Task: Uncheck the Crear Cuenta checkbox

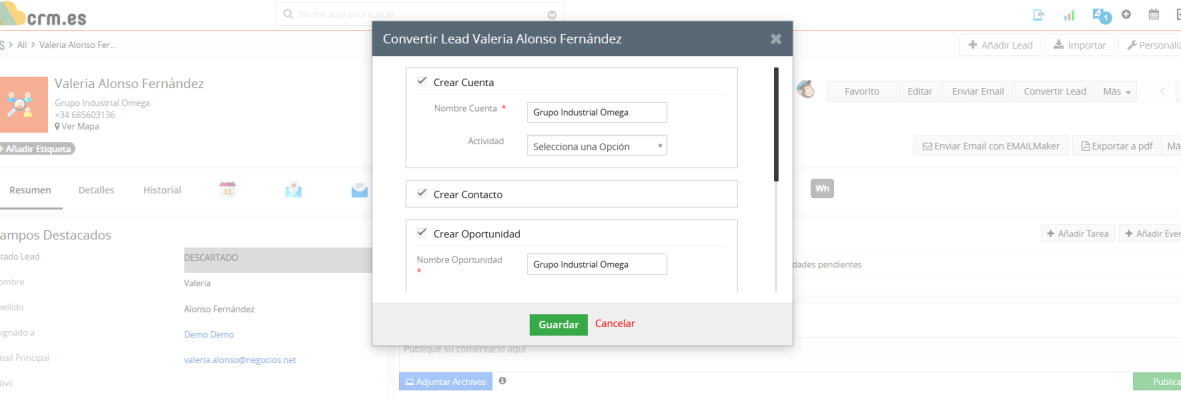Action: pos(422,81)
